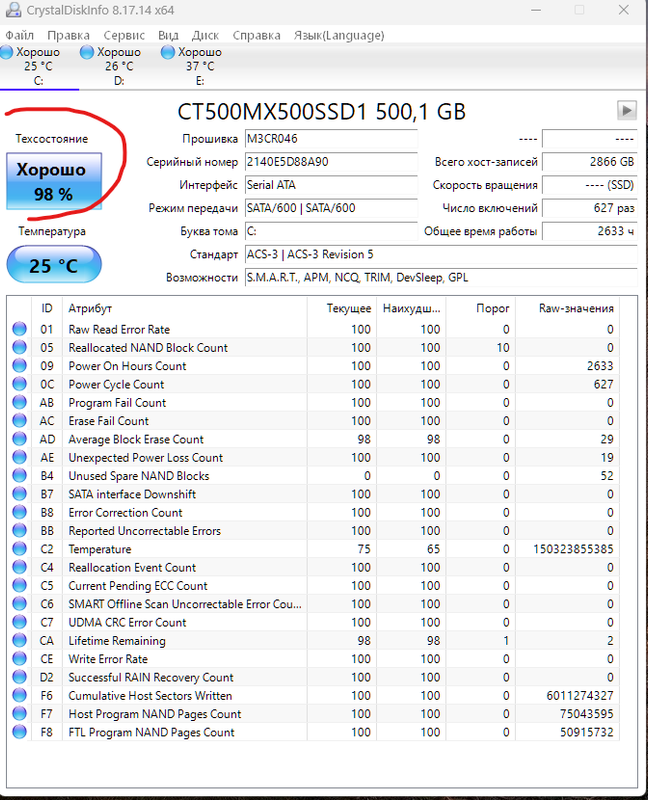Click status icon of SATA interface Downshift

click(x=19, y=493)
